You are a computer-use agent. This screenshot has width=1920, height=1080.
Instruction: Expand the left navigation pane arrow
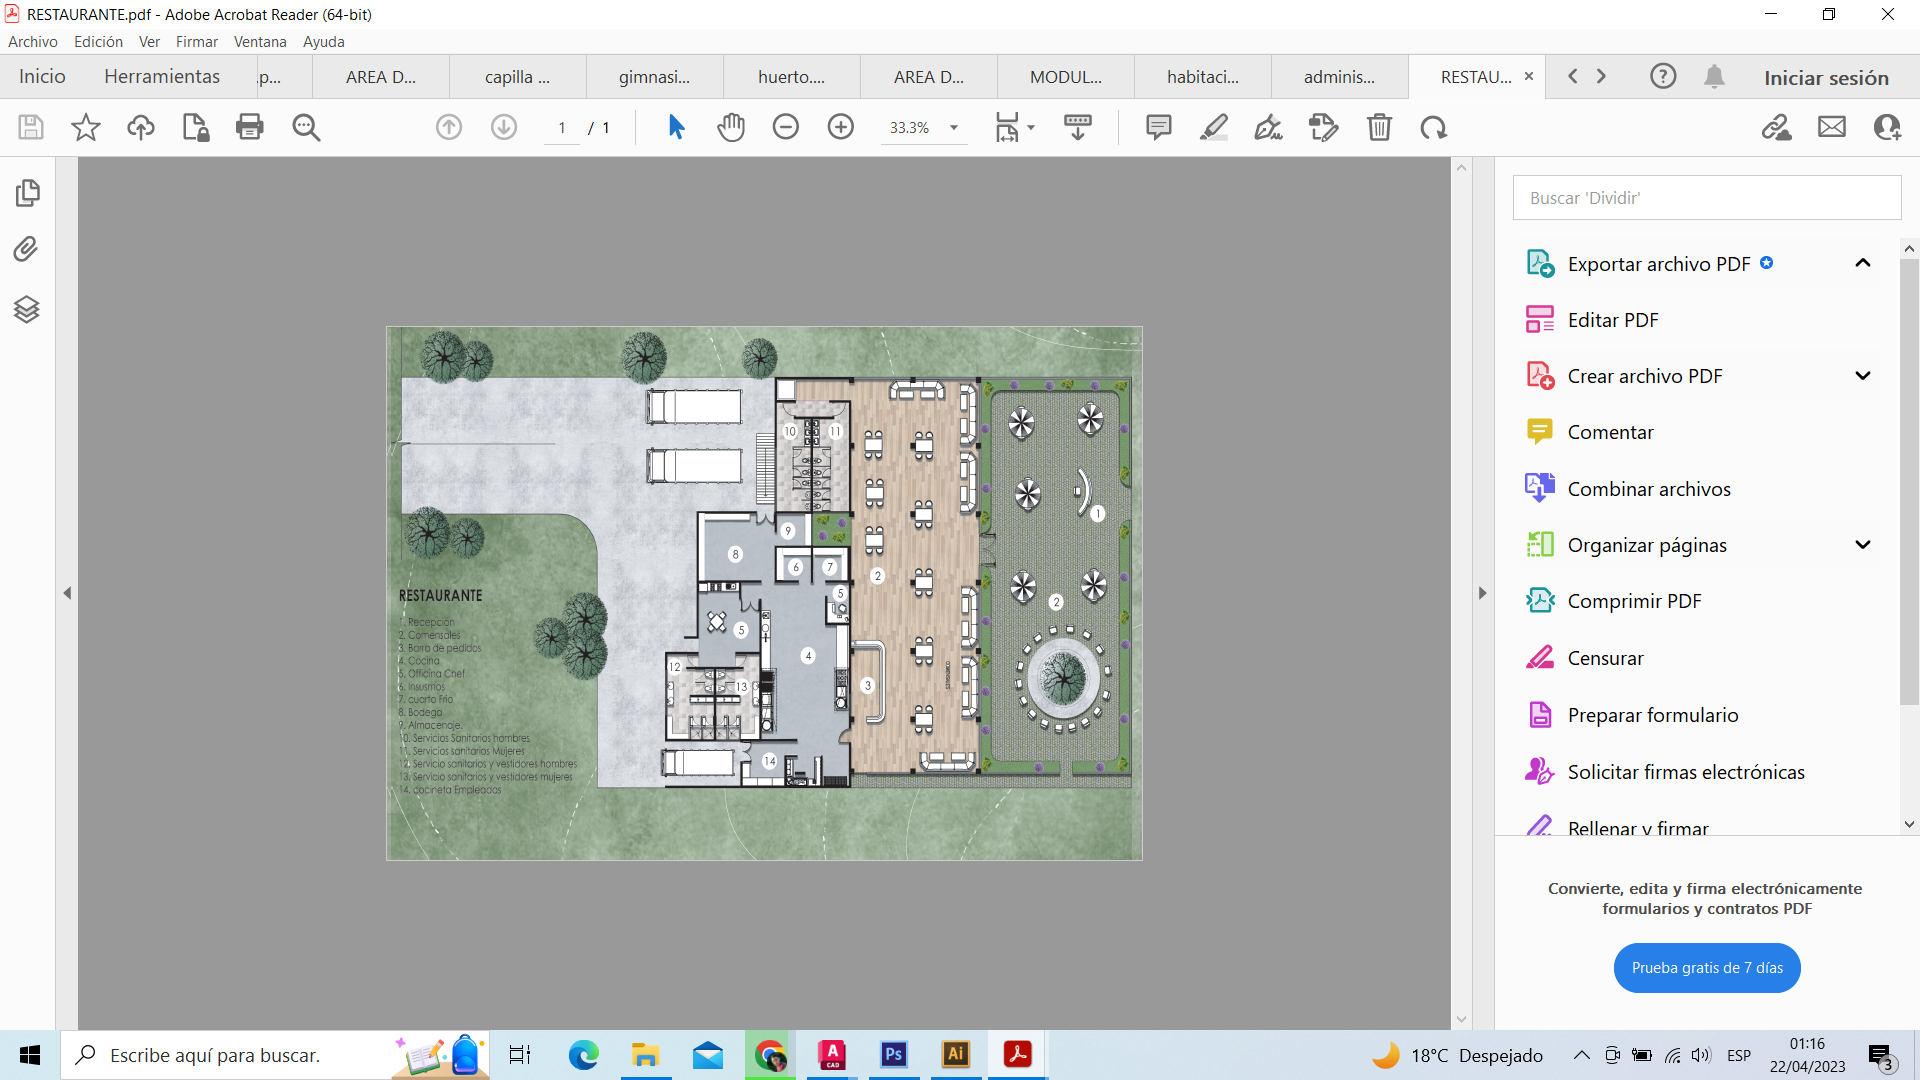coord(67,593)
